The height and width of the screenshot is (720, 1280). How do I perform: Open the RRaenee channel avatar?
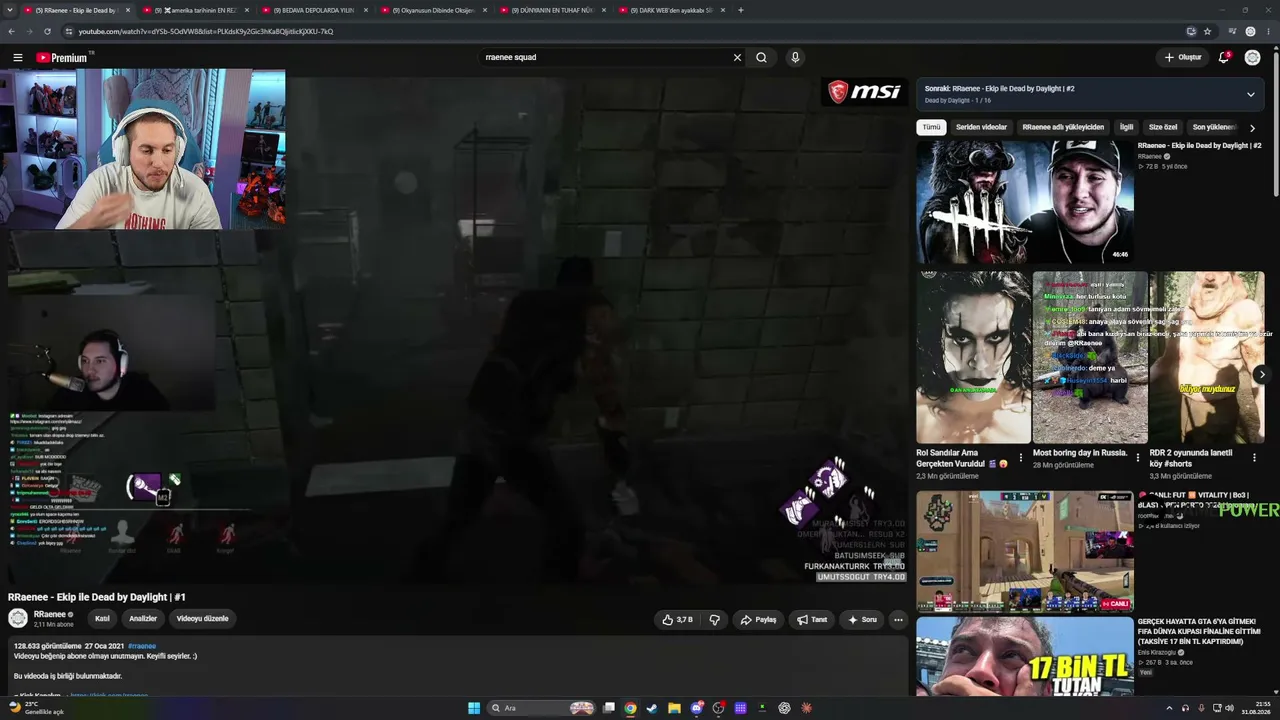point(18,618)
